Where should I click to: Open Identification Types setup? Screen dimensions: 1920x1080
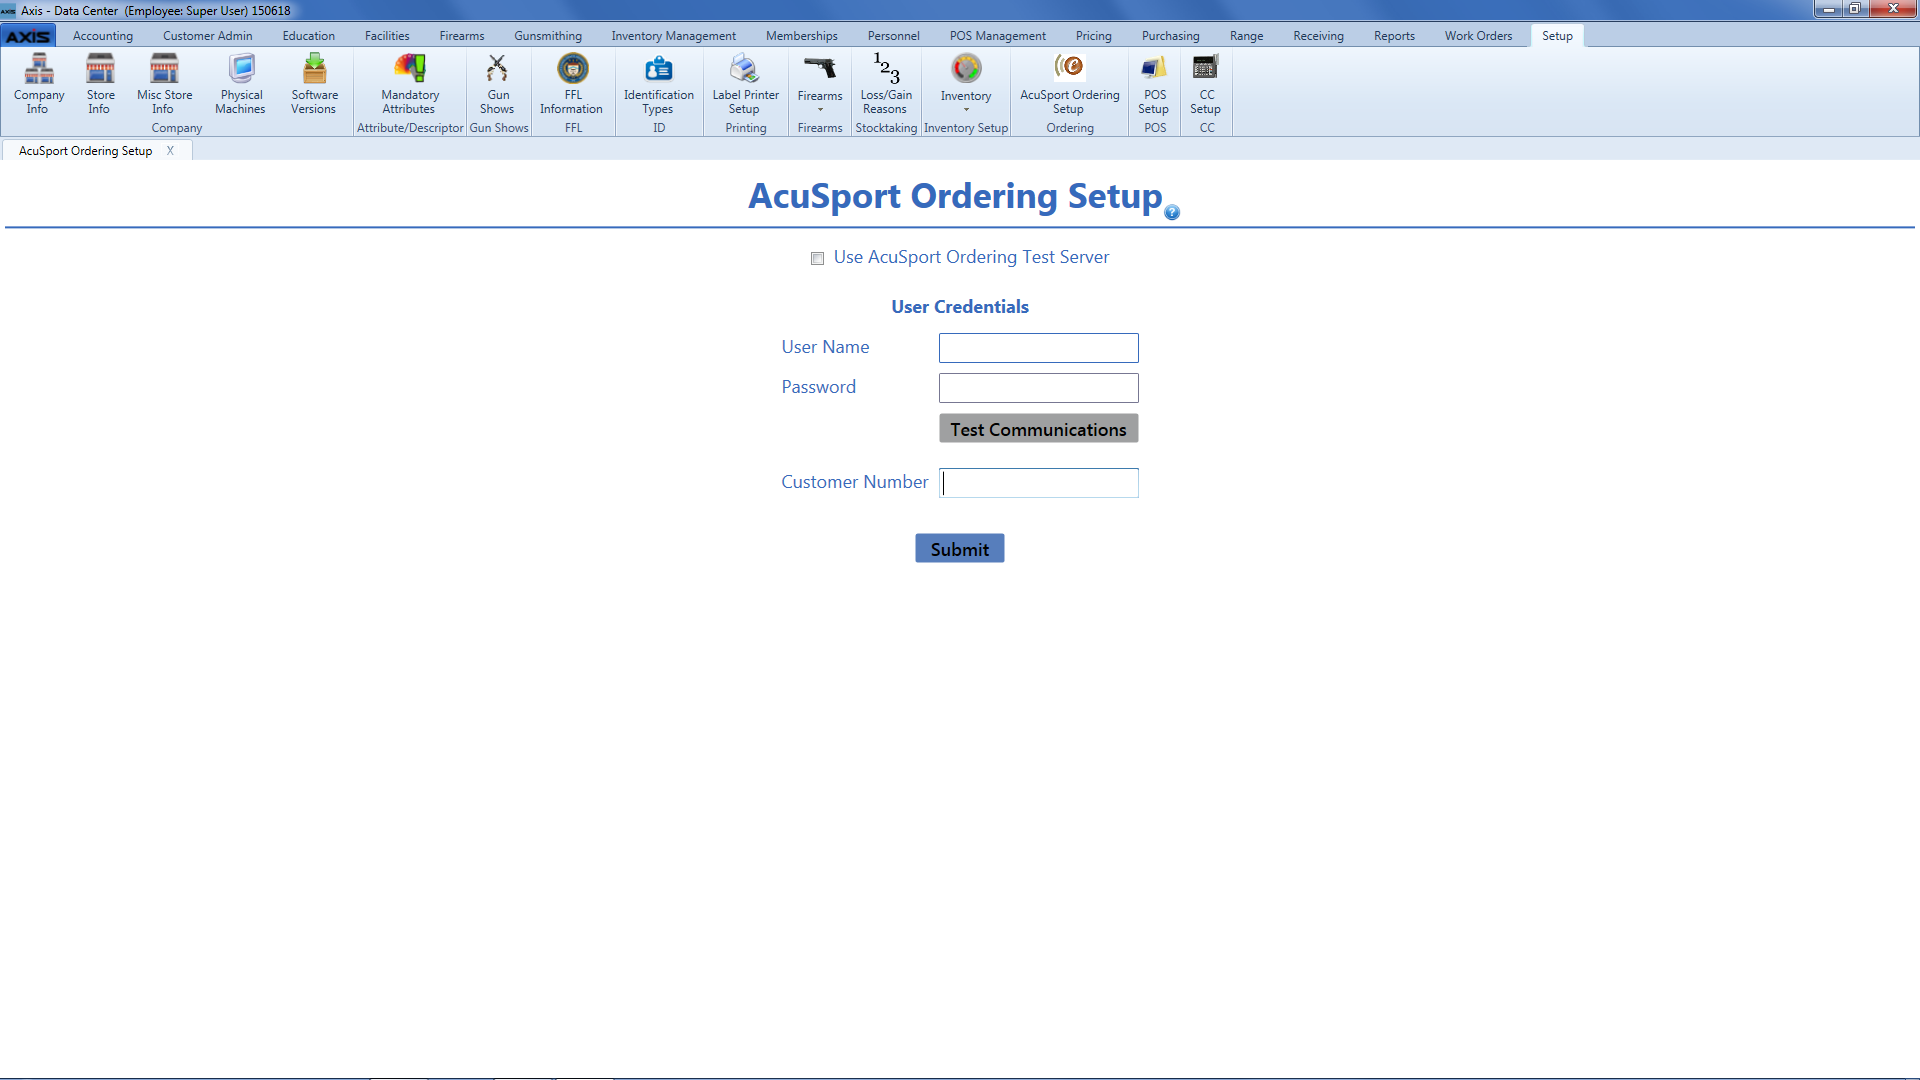point(658,84)
